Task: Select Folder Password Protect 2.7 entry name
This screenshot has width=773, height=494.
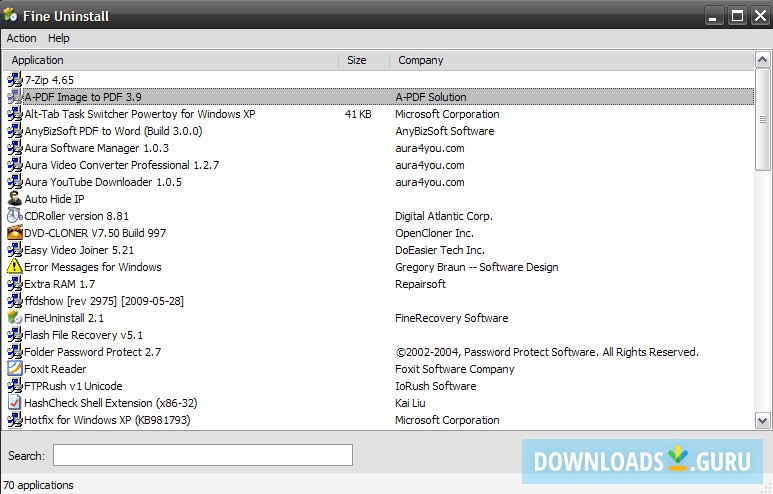Action: coord(93,352)
